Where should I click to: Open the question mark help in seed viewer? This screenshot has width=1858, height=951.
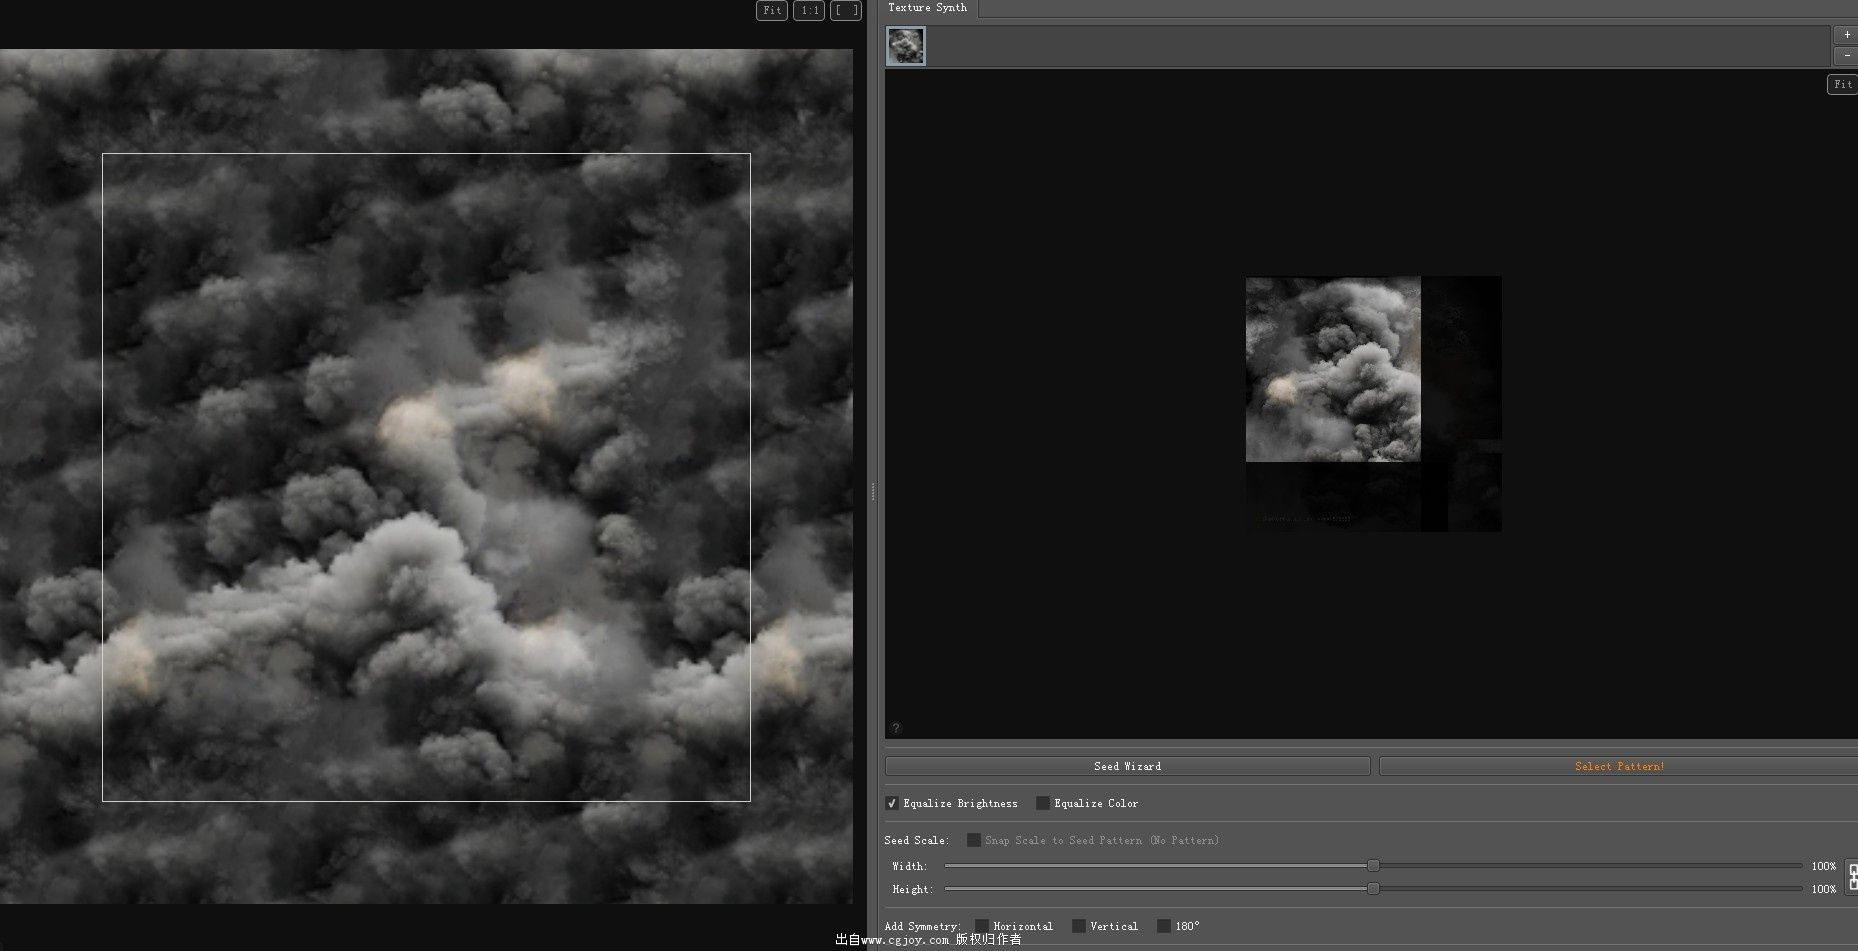click(896, 728)
